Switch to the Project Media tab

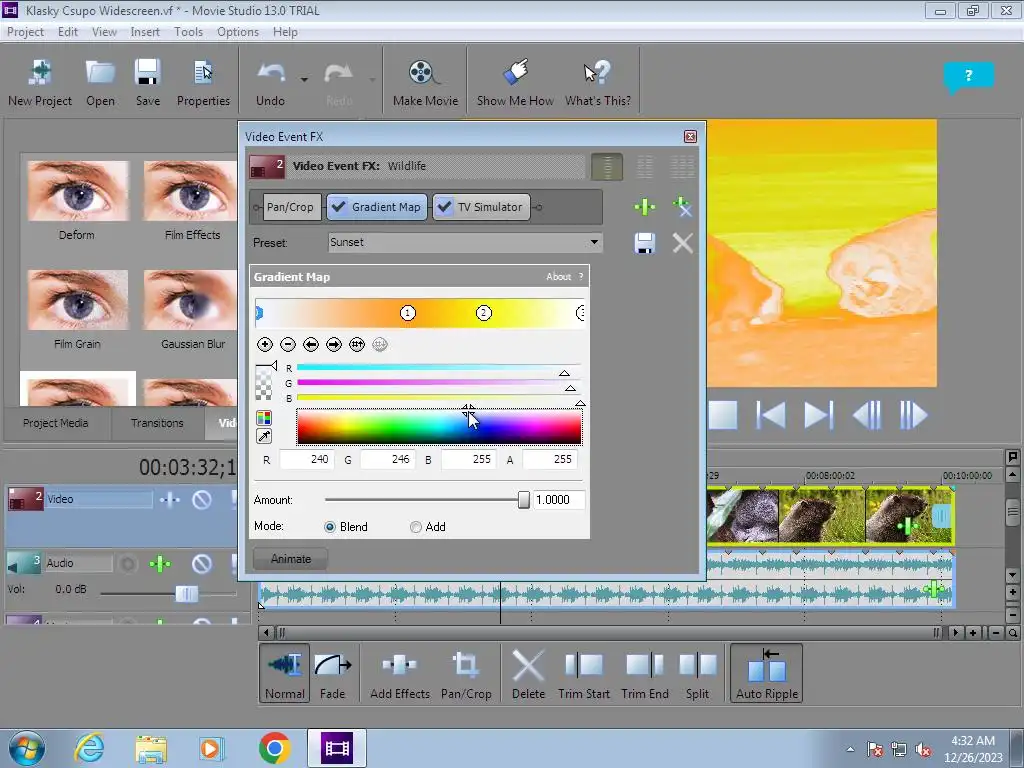point(56,423)
